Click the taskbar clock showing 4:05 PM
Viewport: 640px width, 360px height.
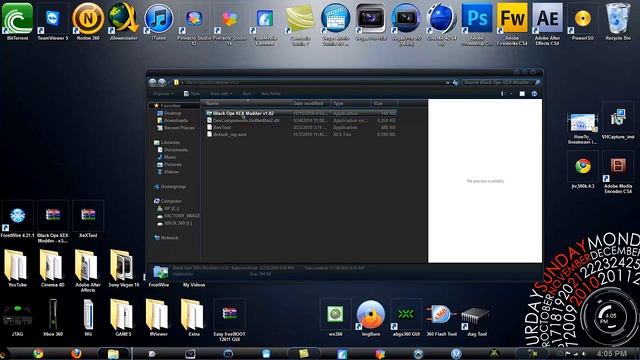(x=611, y=353)
